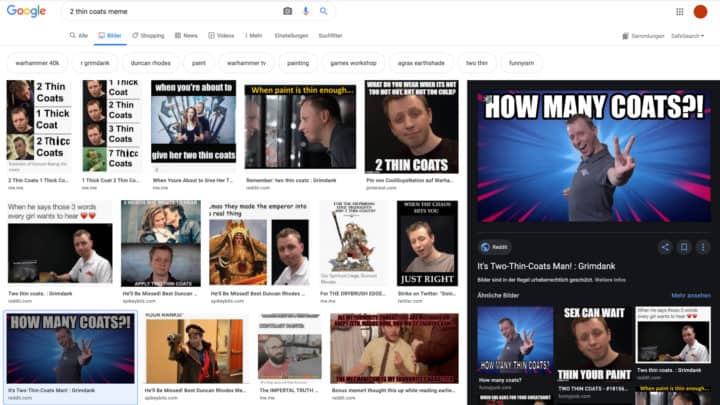This screenshot has height=405, width=720.
Task: Open Sammlungen collections
Action: click(x=643, y=36)
